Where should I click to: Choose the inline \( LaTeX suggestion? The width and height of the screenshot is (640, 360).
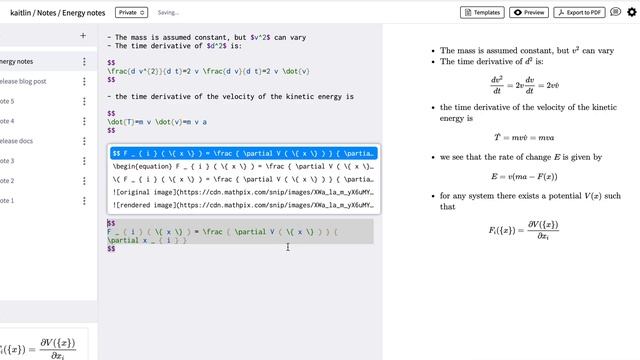point(244,179)
